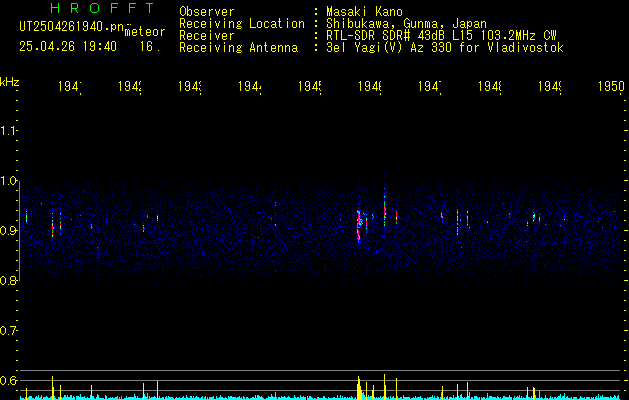Select the observer name Masaki Kano
Image resolution: width=629 pixels, height=400 pixels.
click(x=364, y=12)
